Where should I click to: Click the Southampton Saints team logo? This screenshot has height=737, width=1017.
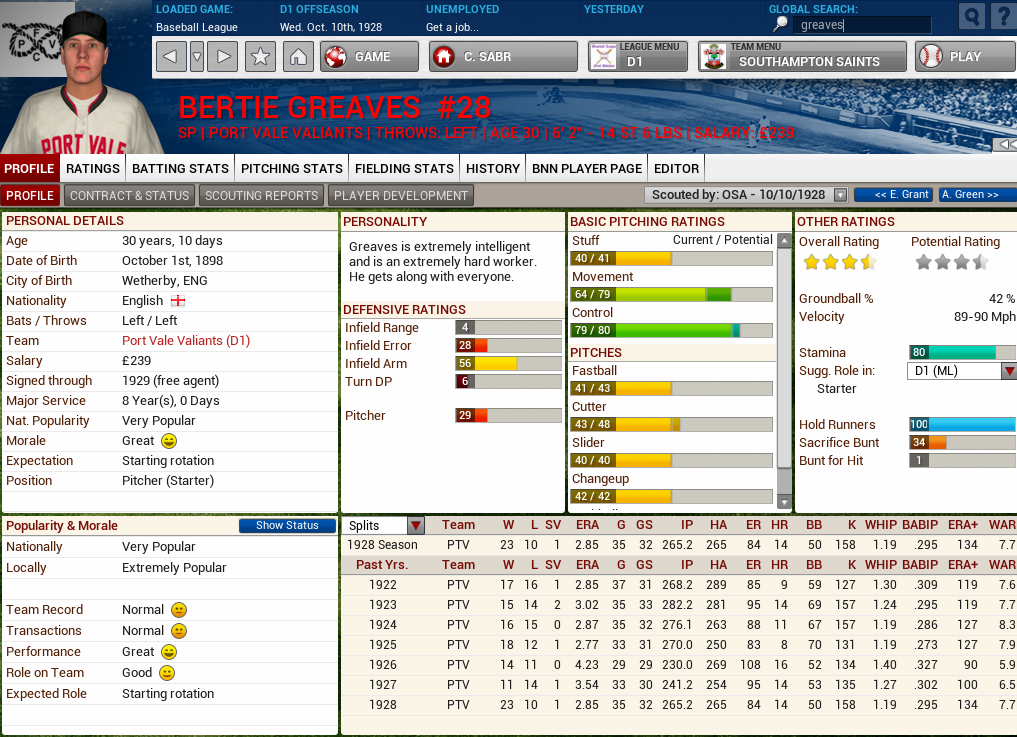tap(713, 57)
